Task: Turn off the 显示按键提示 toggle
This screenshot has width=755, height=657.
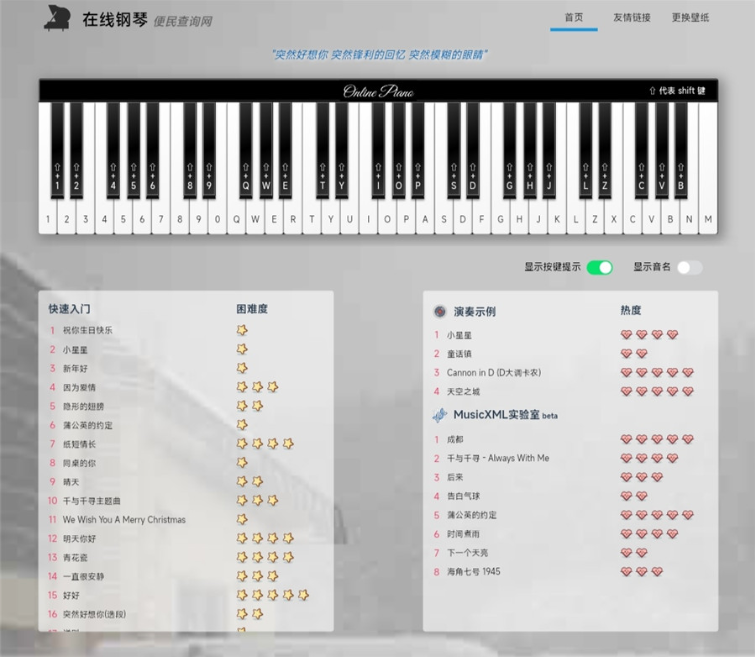Action: [x=599, y=267]
